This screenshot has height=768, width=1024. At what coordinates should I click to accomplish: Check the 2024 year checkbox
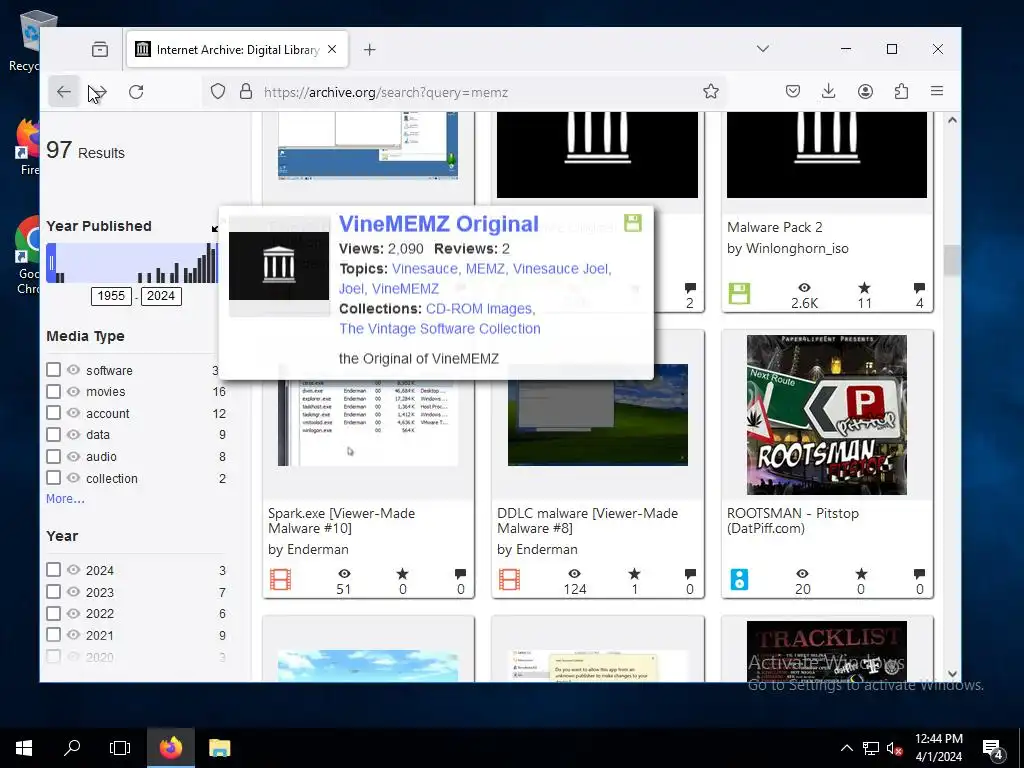point(54,569)
